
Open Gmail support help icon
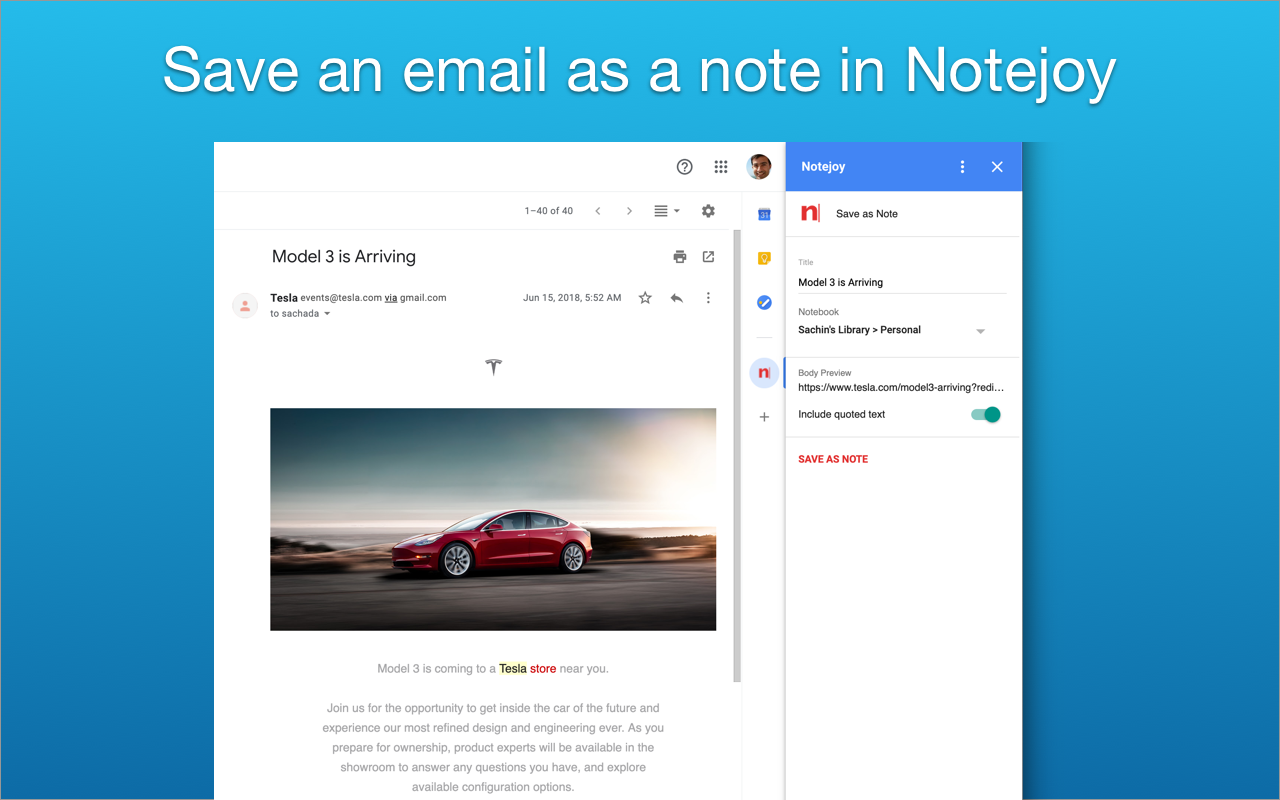[685, 167]
